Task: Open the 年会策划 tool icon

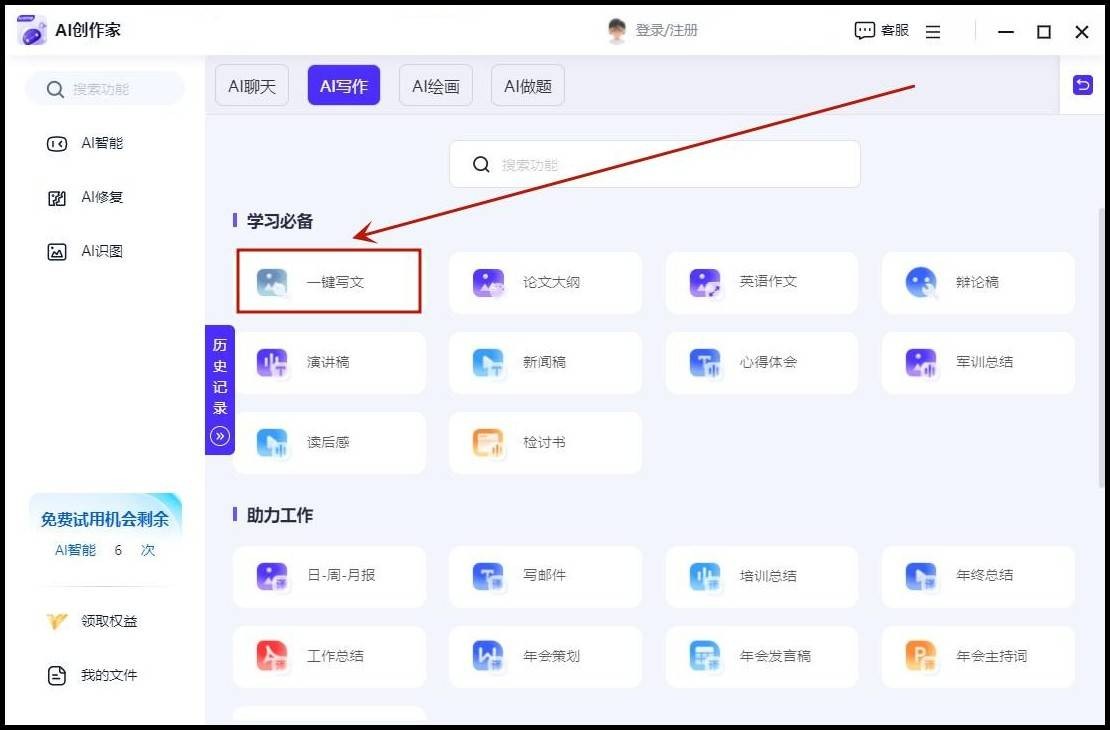Action: [488, 656]
